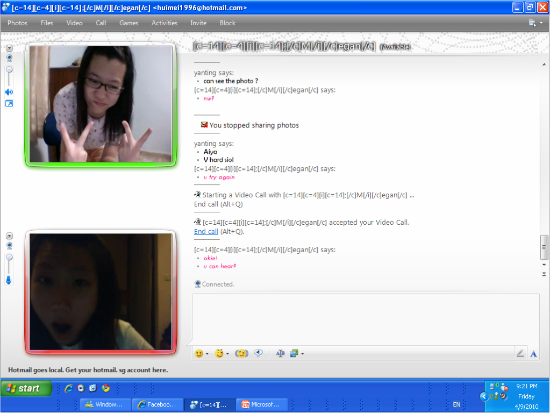
Task: Click the voice clip icon
Action: point(259,353)
